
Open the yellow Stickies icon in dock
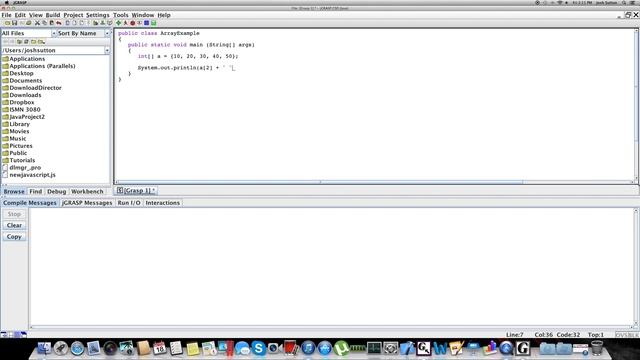(193, 348)
